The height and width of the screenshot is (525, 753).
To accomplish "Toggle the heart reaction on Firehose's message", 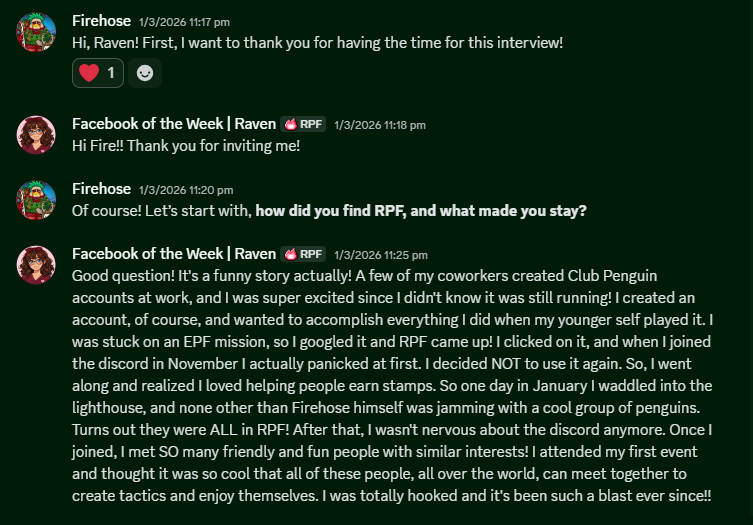I will (97, 73).
